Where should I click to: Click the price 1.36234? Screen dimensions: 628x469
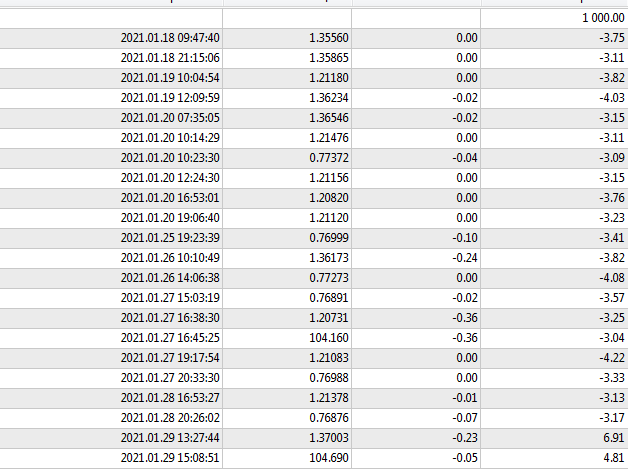click(x=329, y=98)
